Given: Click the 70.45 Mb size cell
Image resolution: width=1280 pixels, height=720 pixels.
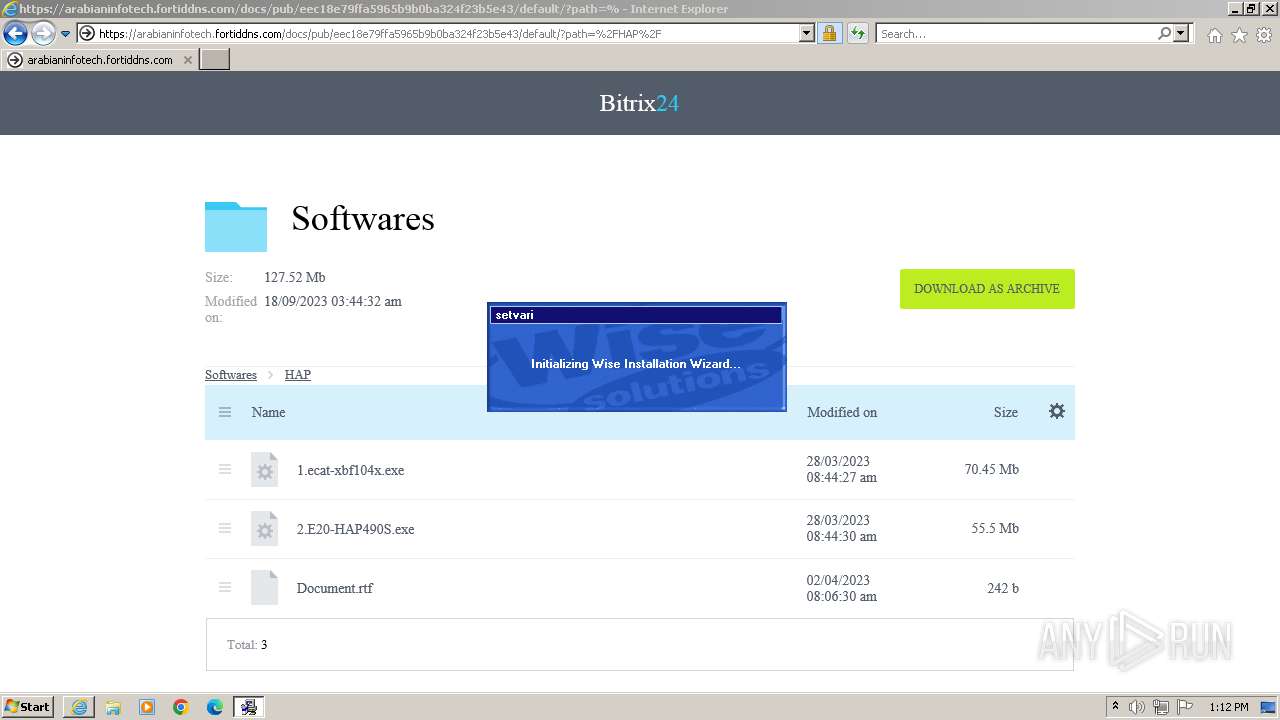Looking at the screenshot, I should pyautogui.click(x=992, y=469).
